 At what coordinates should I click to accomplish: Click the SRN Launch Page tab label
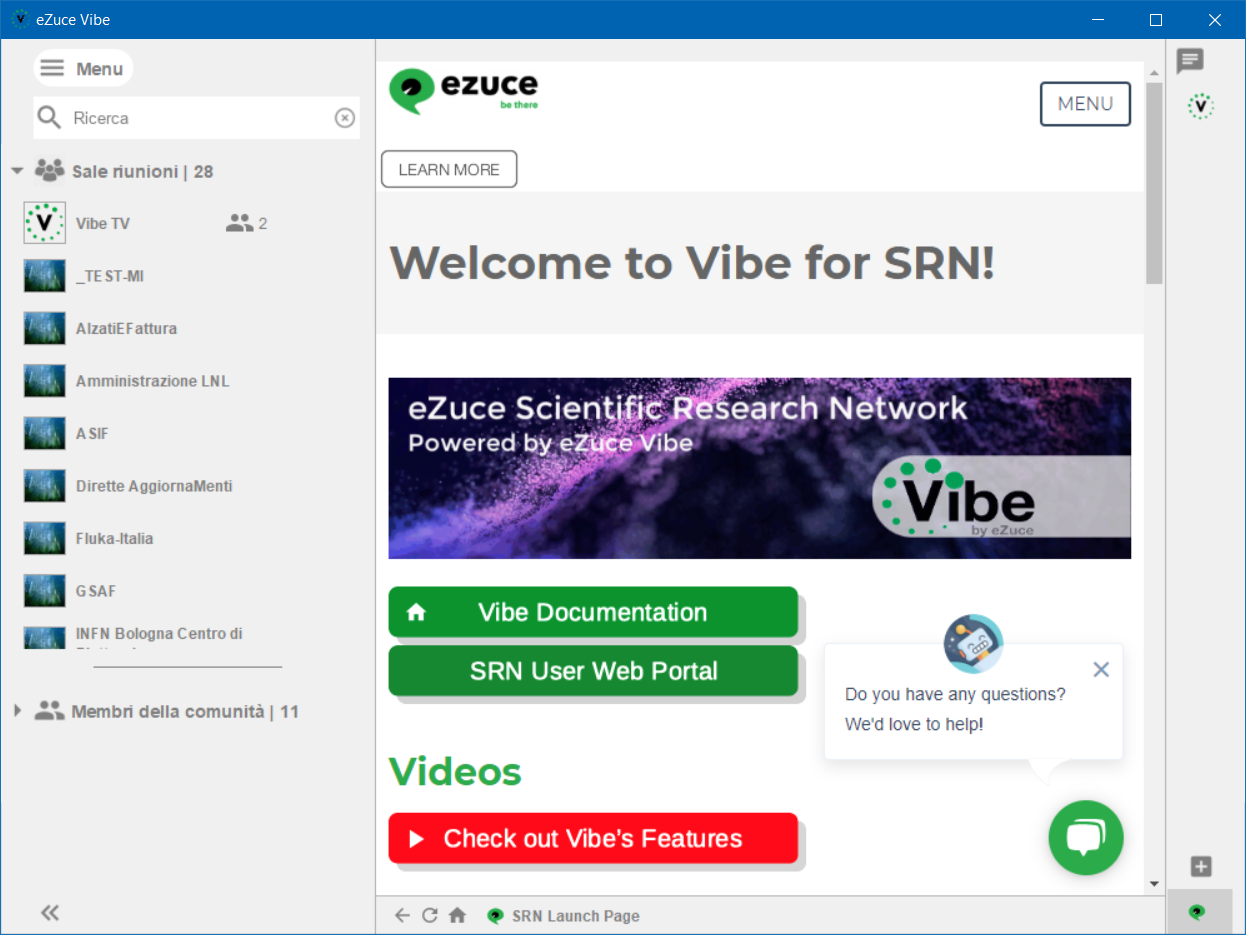tap(575, 916)
